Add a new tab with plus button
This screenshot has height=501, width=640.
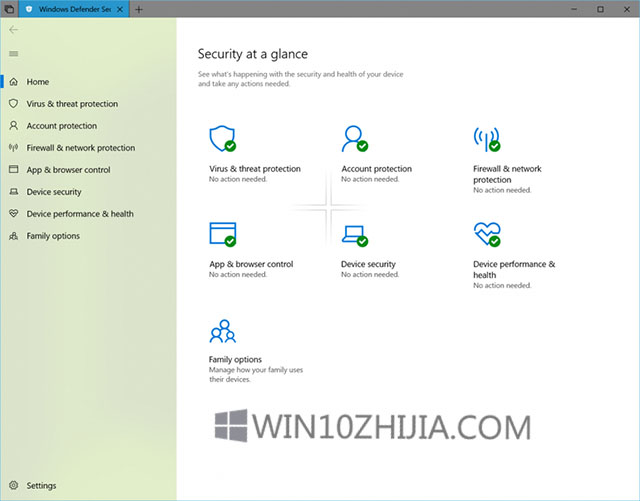point(139,9)
